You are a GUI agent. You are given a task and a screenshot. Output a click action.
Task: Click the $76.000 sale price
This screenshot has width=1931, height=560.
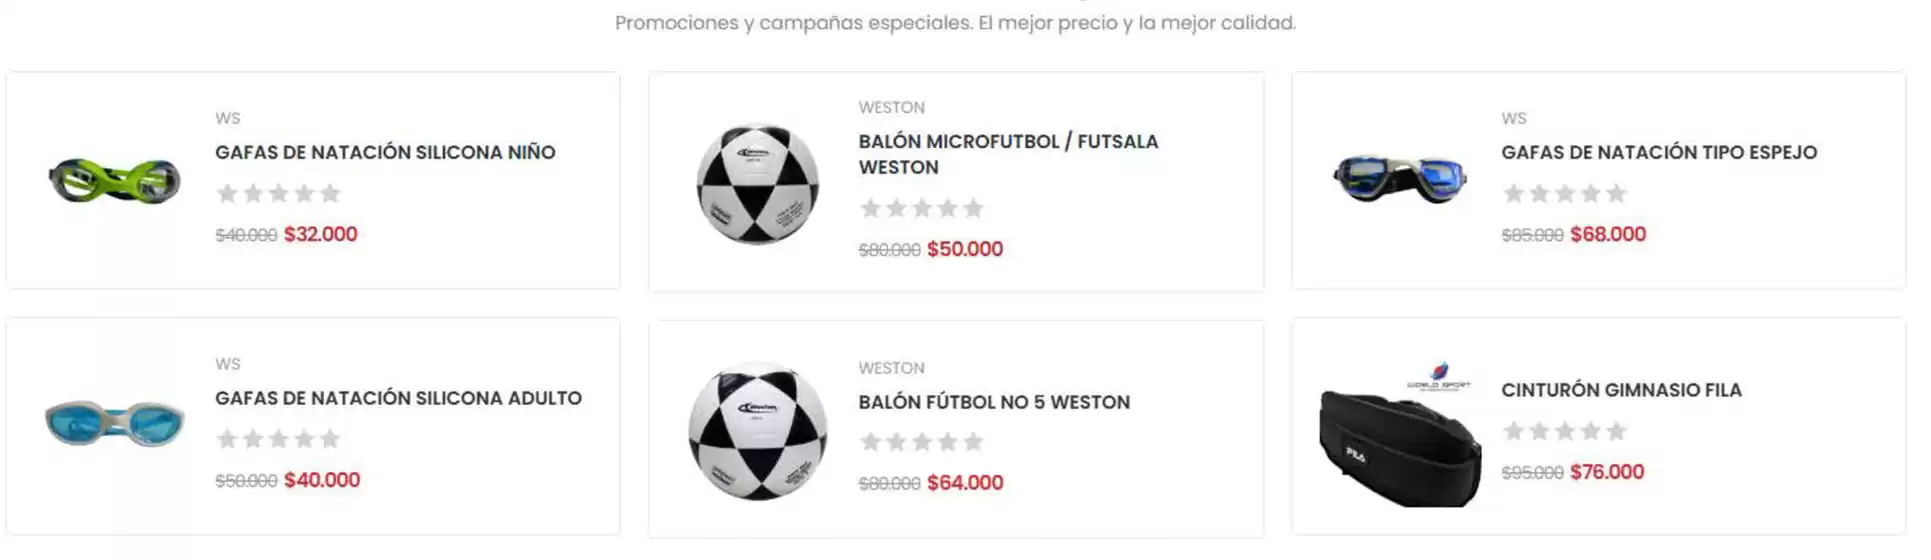point(1606,472)
